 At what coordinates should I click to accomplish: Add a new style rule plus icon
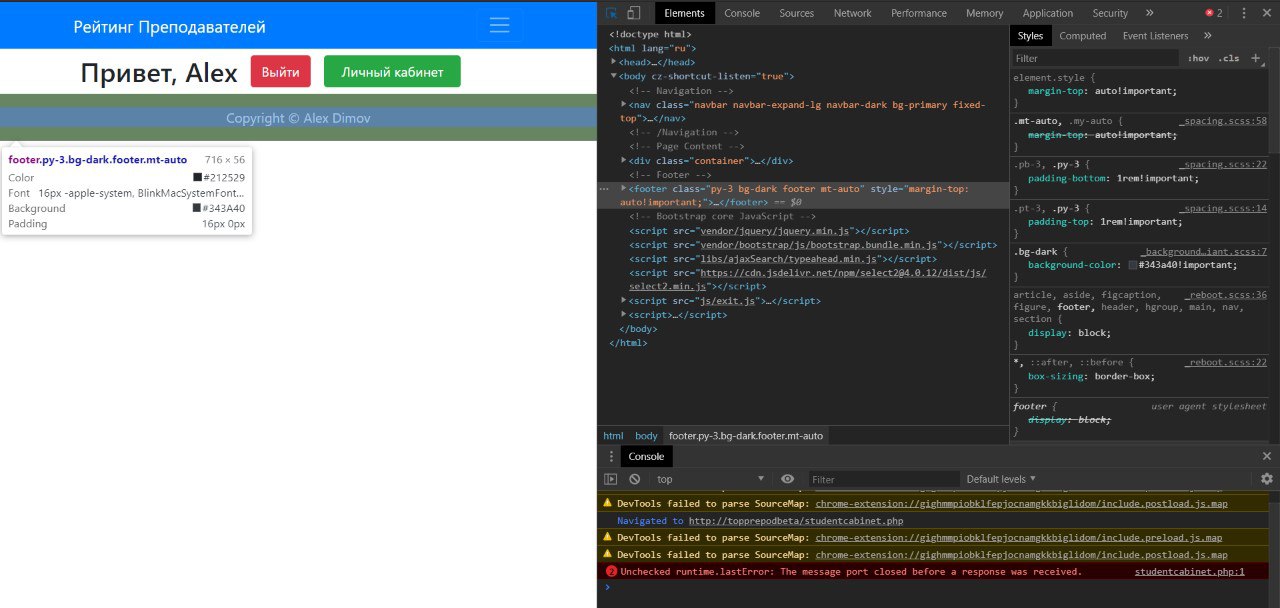1256,58
